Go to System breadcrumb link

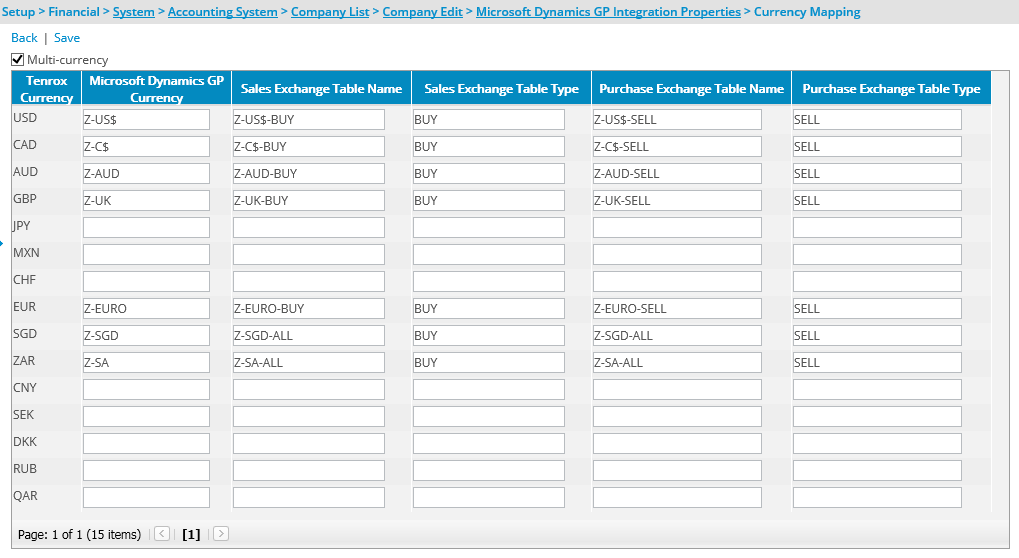[134, 12]
